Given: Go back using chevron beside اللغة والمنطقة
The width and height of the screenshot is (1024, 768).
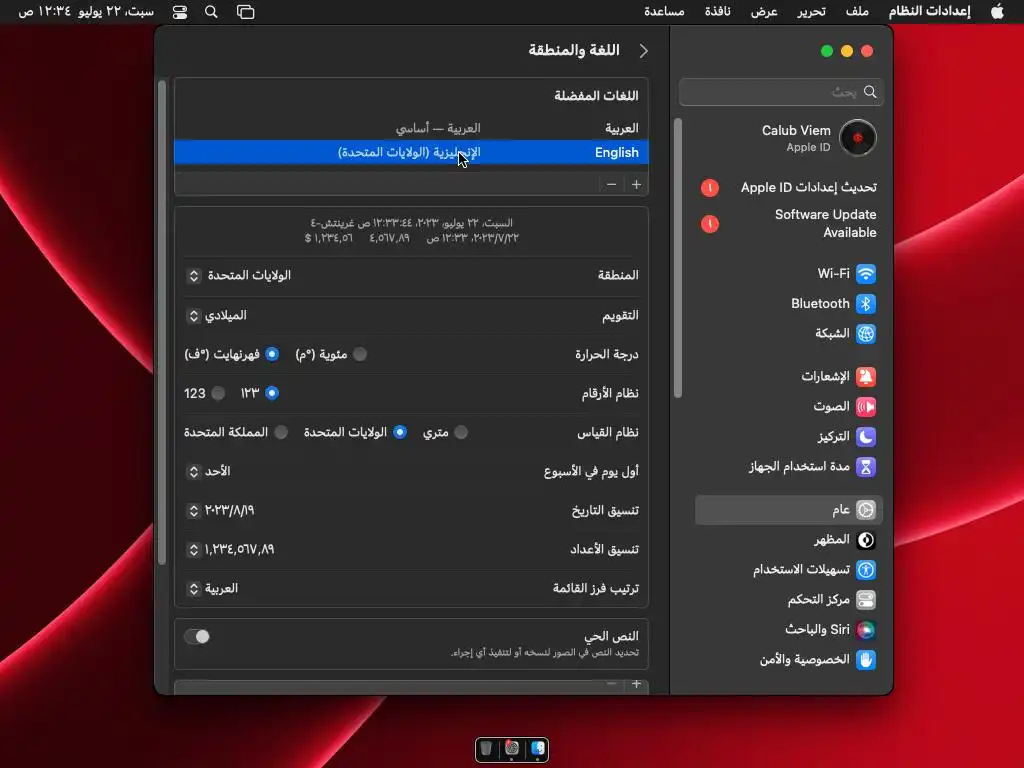Looking at the screenshot, I should 643,51.
